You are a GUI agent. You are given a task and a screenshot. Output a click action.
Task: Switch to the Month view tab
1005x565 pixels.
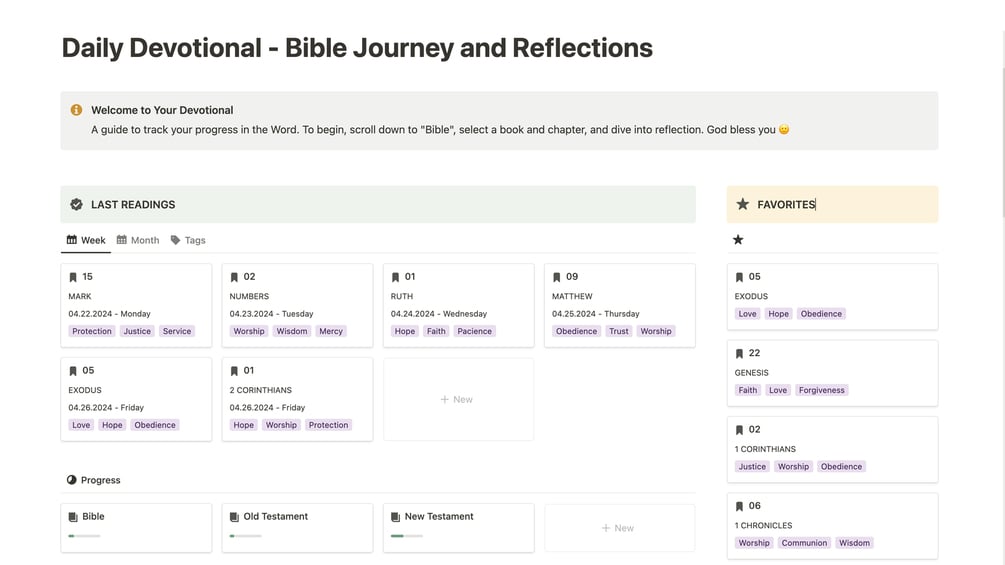tap(138, 240)
